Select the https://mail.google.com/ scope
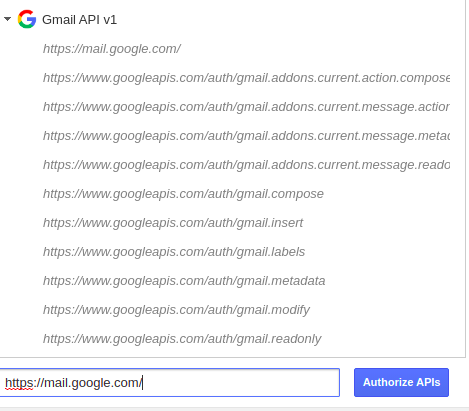The width and height of the screenshot is (469, 411). point(112,49)
